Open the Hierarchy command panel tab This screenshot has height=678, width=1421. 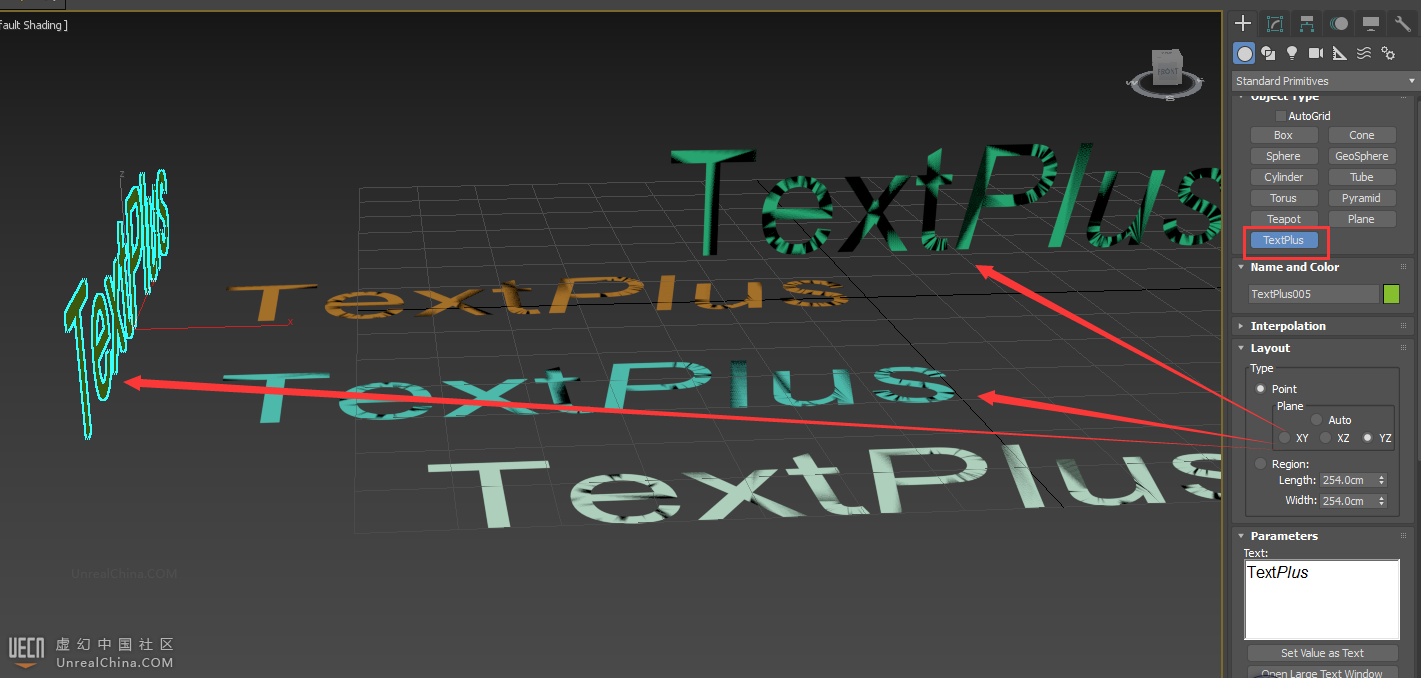point(1307,23)
